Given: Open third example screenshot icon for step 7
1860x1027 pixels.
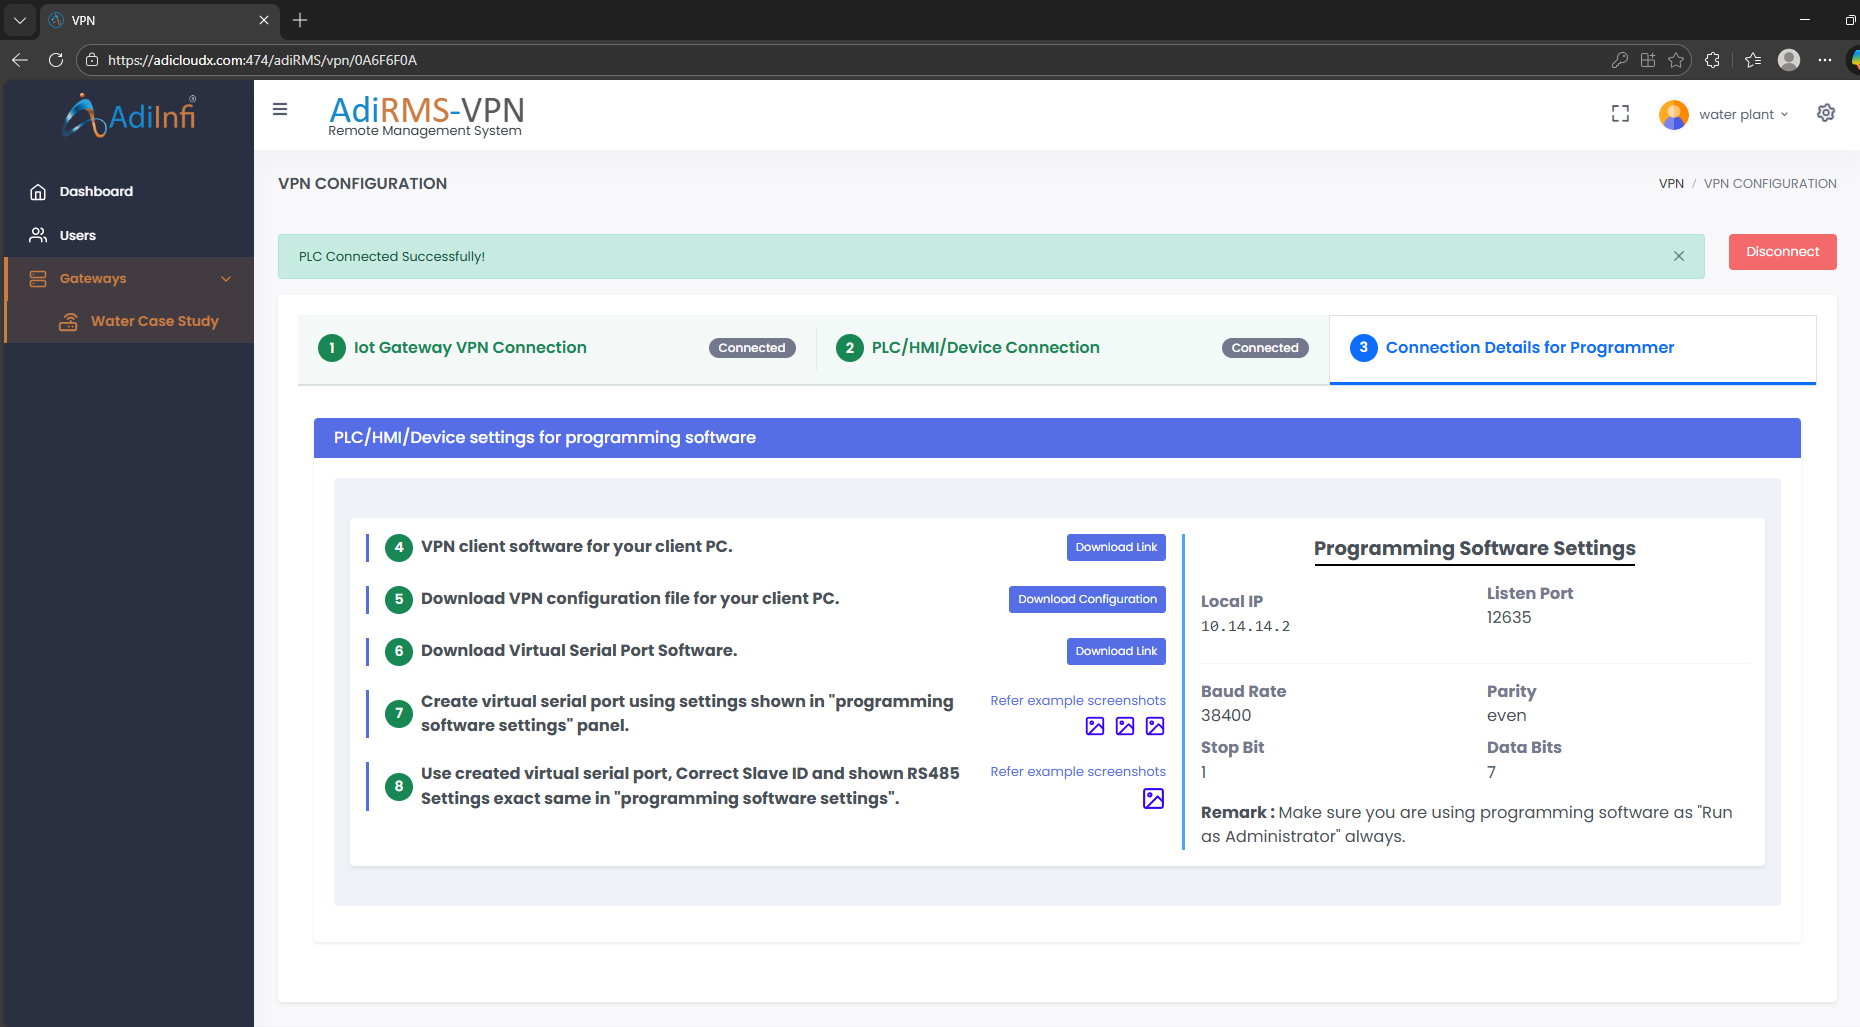Looking at the screenshot, I should 1155,726.
